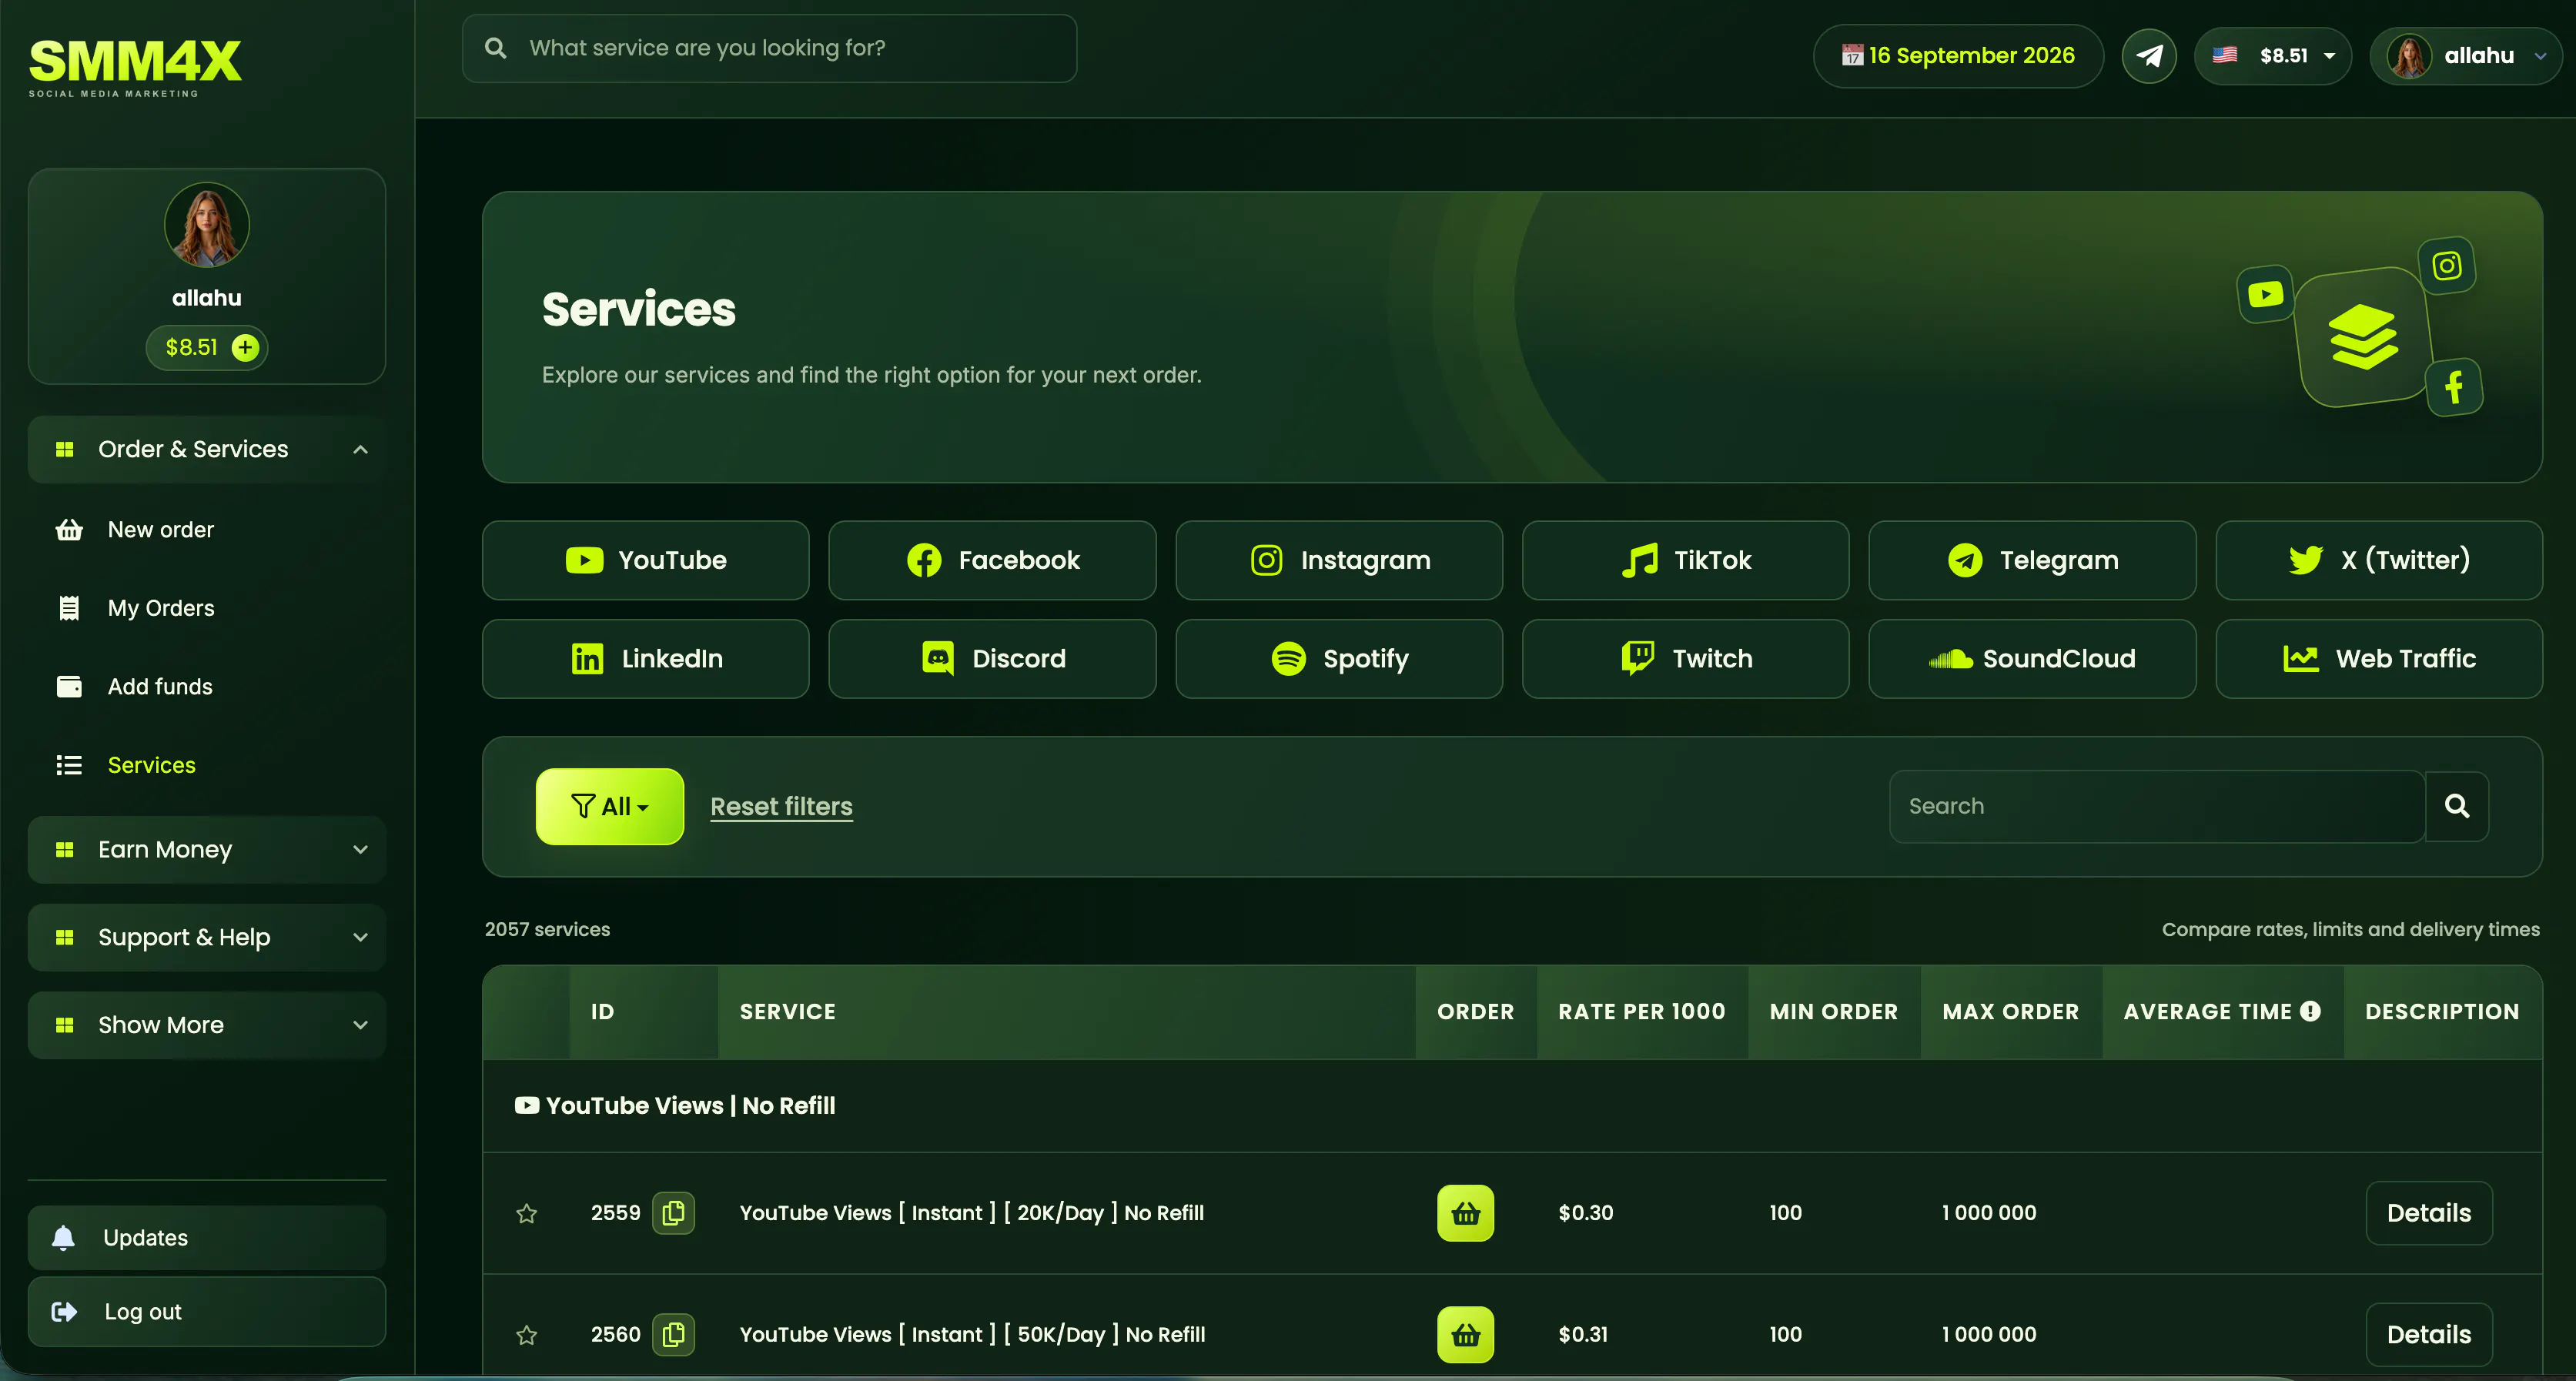Expand the Support & Help section

click(207, 938)
